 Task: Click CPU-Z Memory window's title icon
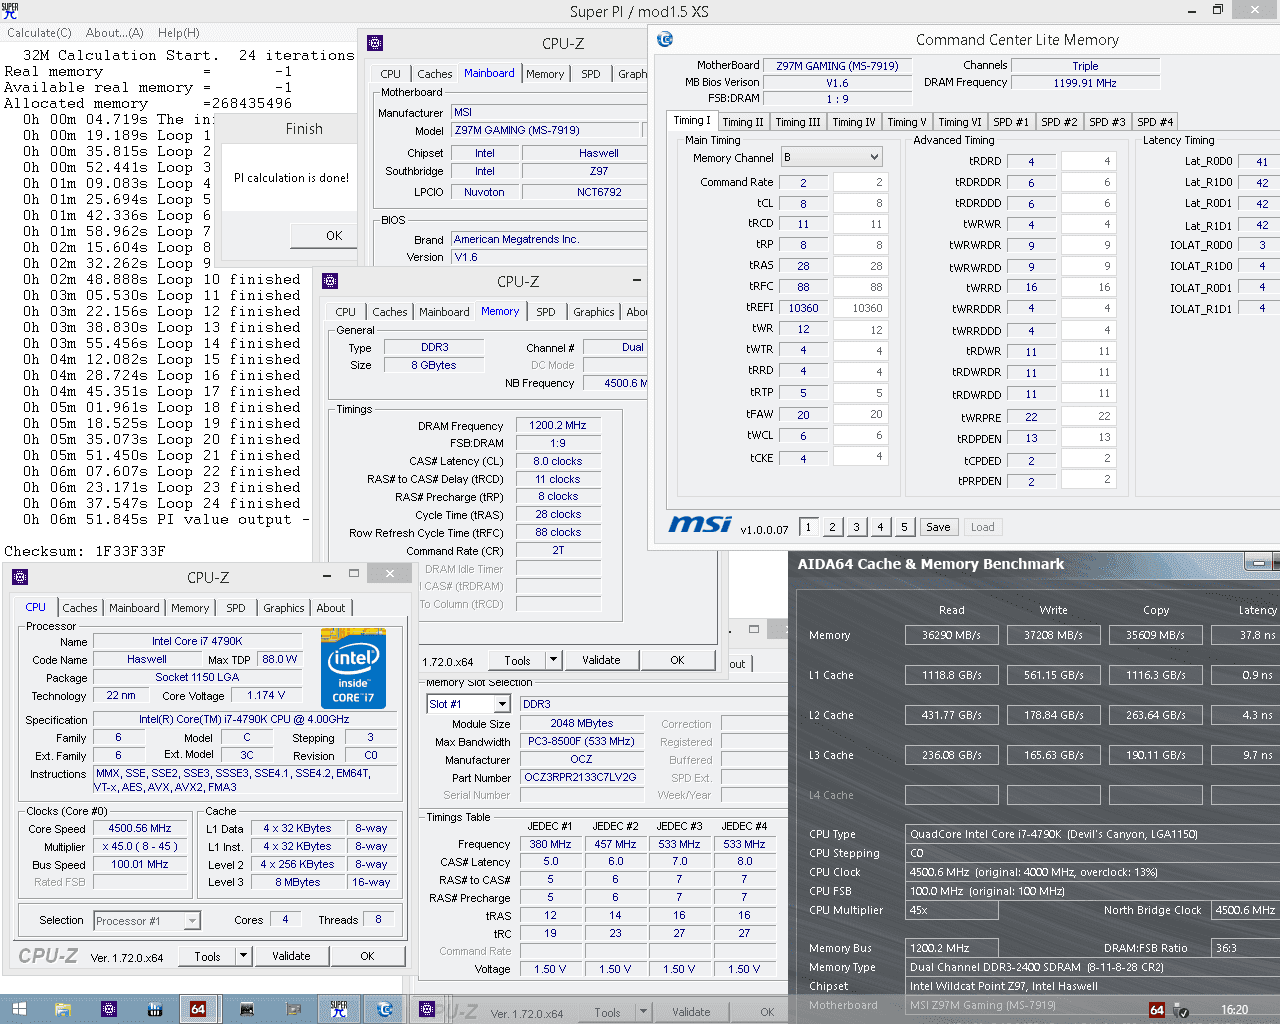click(x=330, y=281)
